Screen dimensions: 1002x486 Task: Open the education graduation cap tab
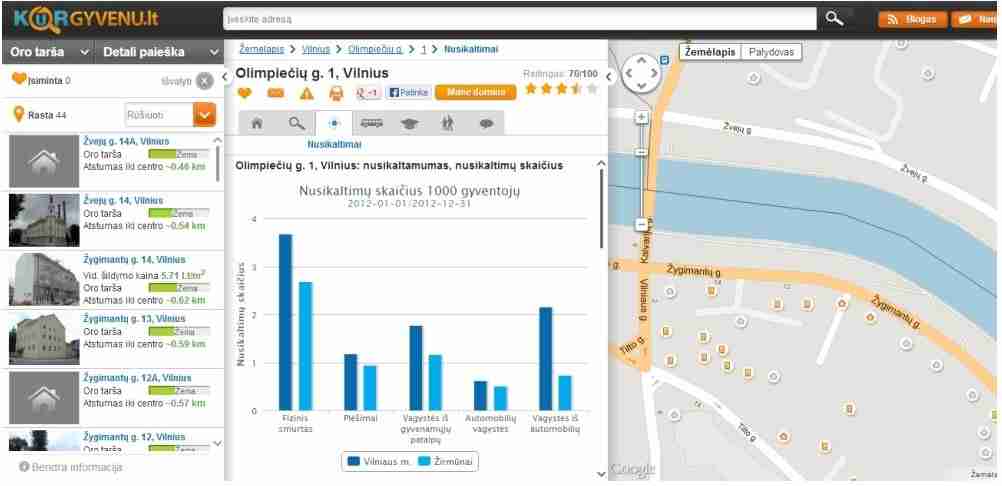[409, 124]
